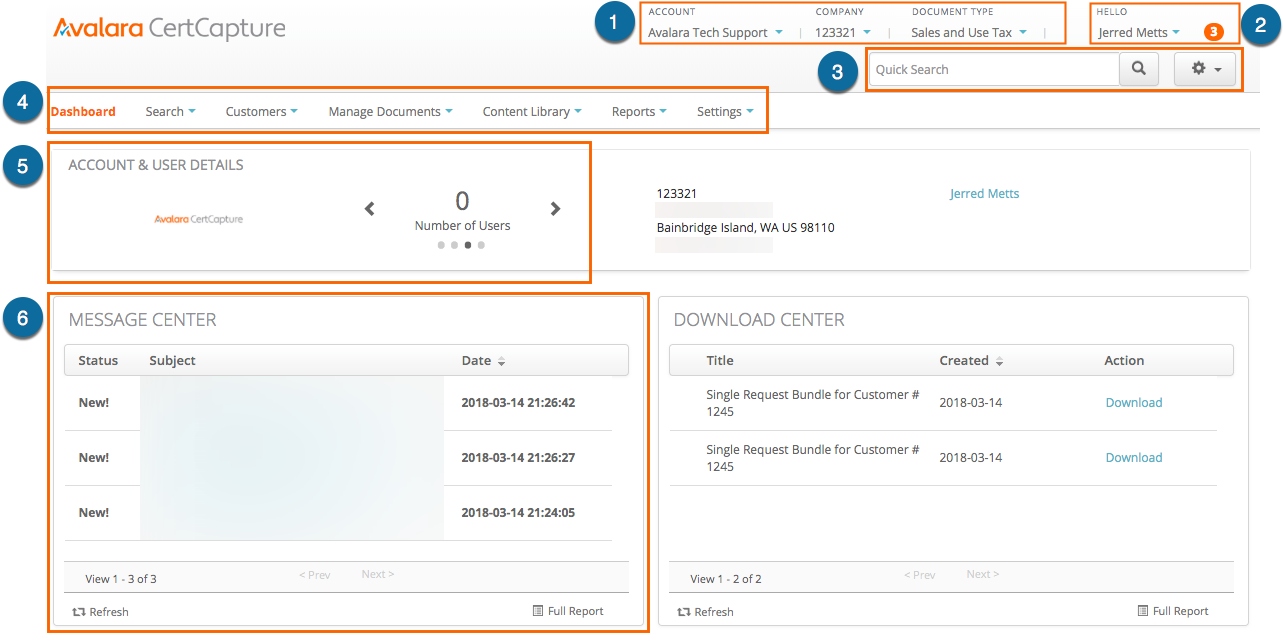Download the first Single Request Bundle

tap(1133, 402)
